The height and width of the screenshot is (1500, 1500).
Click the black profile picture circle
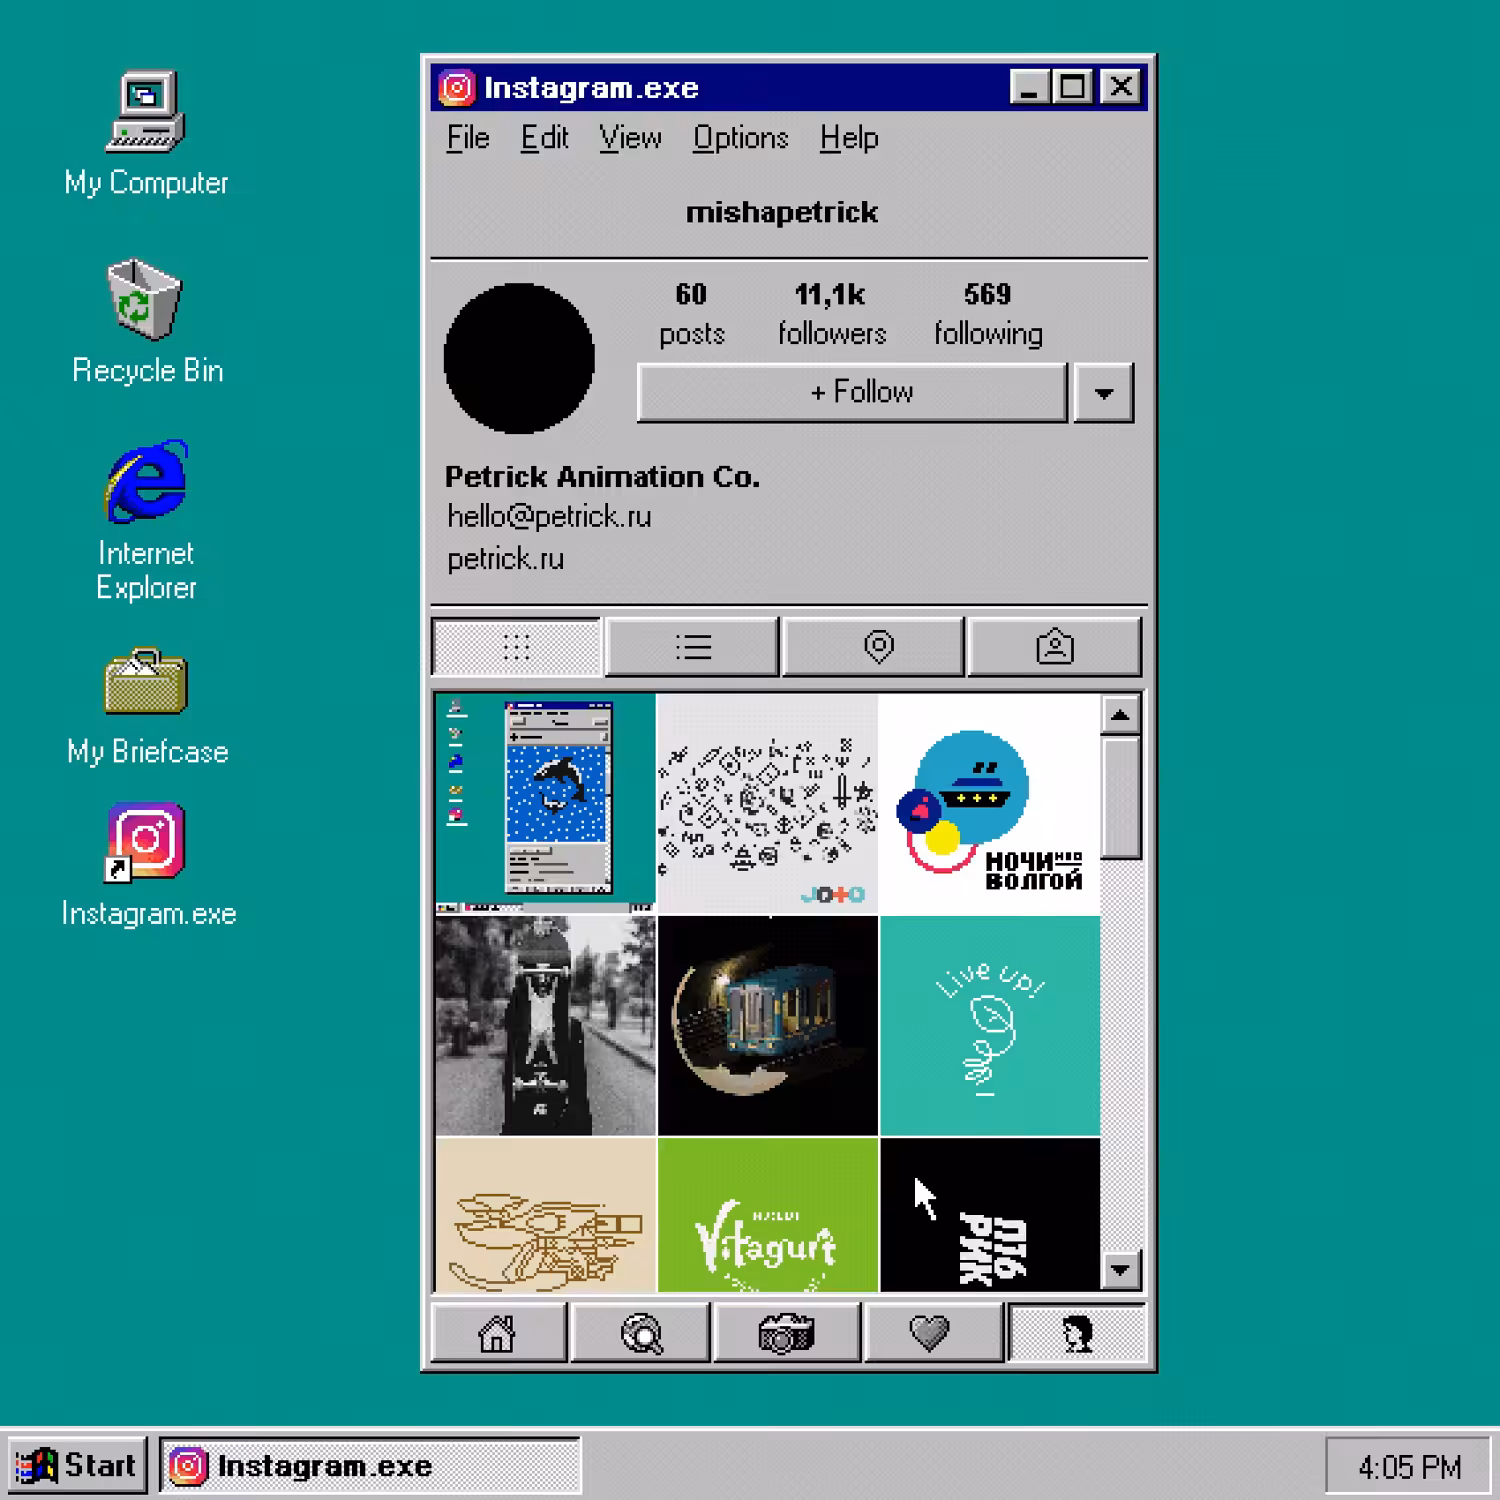pyautogui.click(x=519, y=358)
